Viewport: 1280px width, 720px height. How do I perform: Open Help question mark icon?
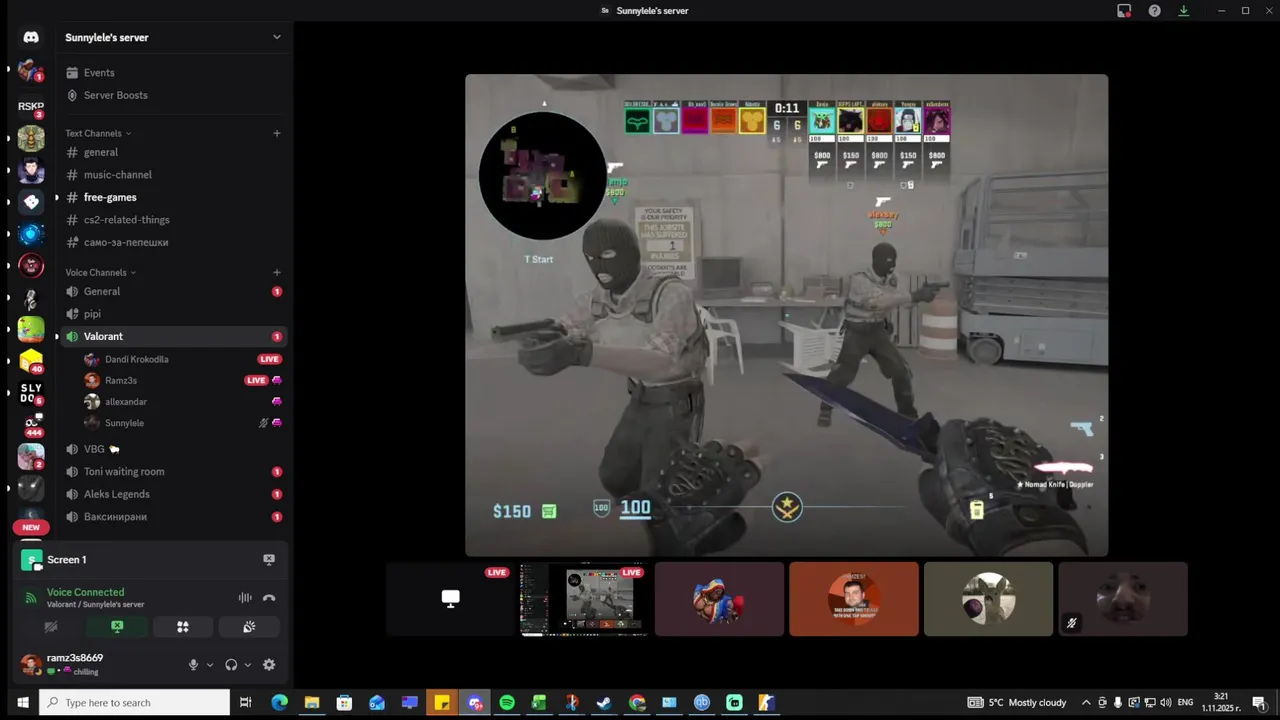pyautogui.click(x=1155, y=11)
